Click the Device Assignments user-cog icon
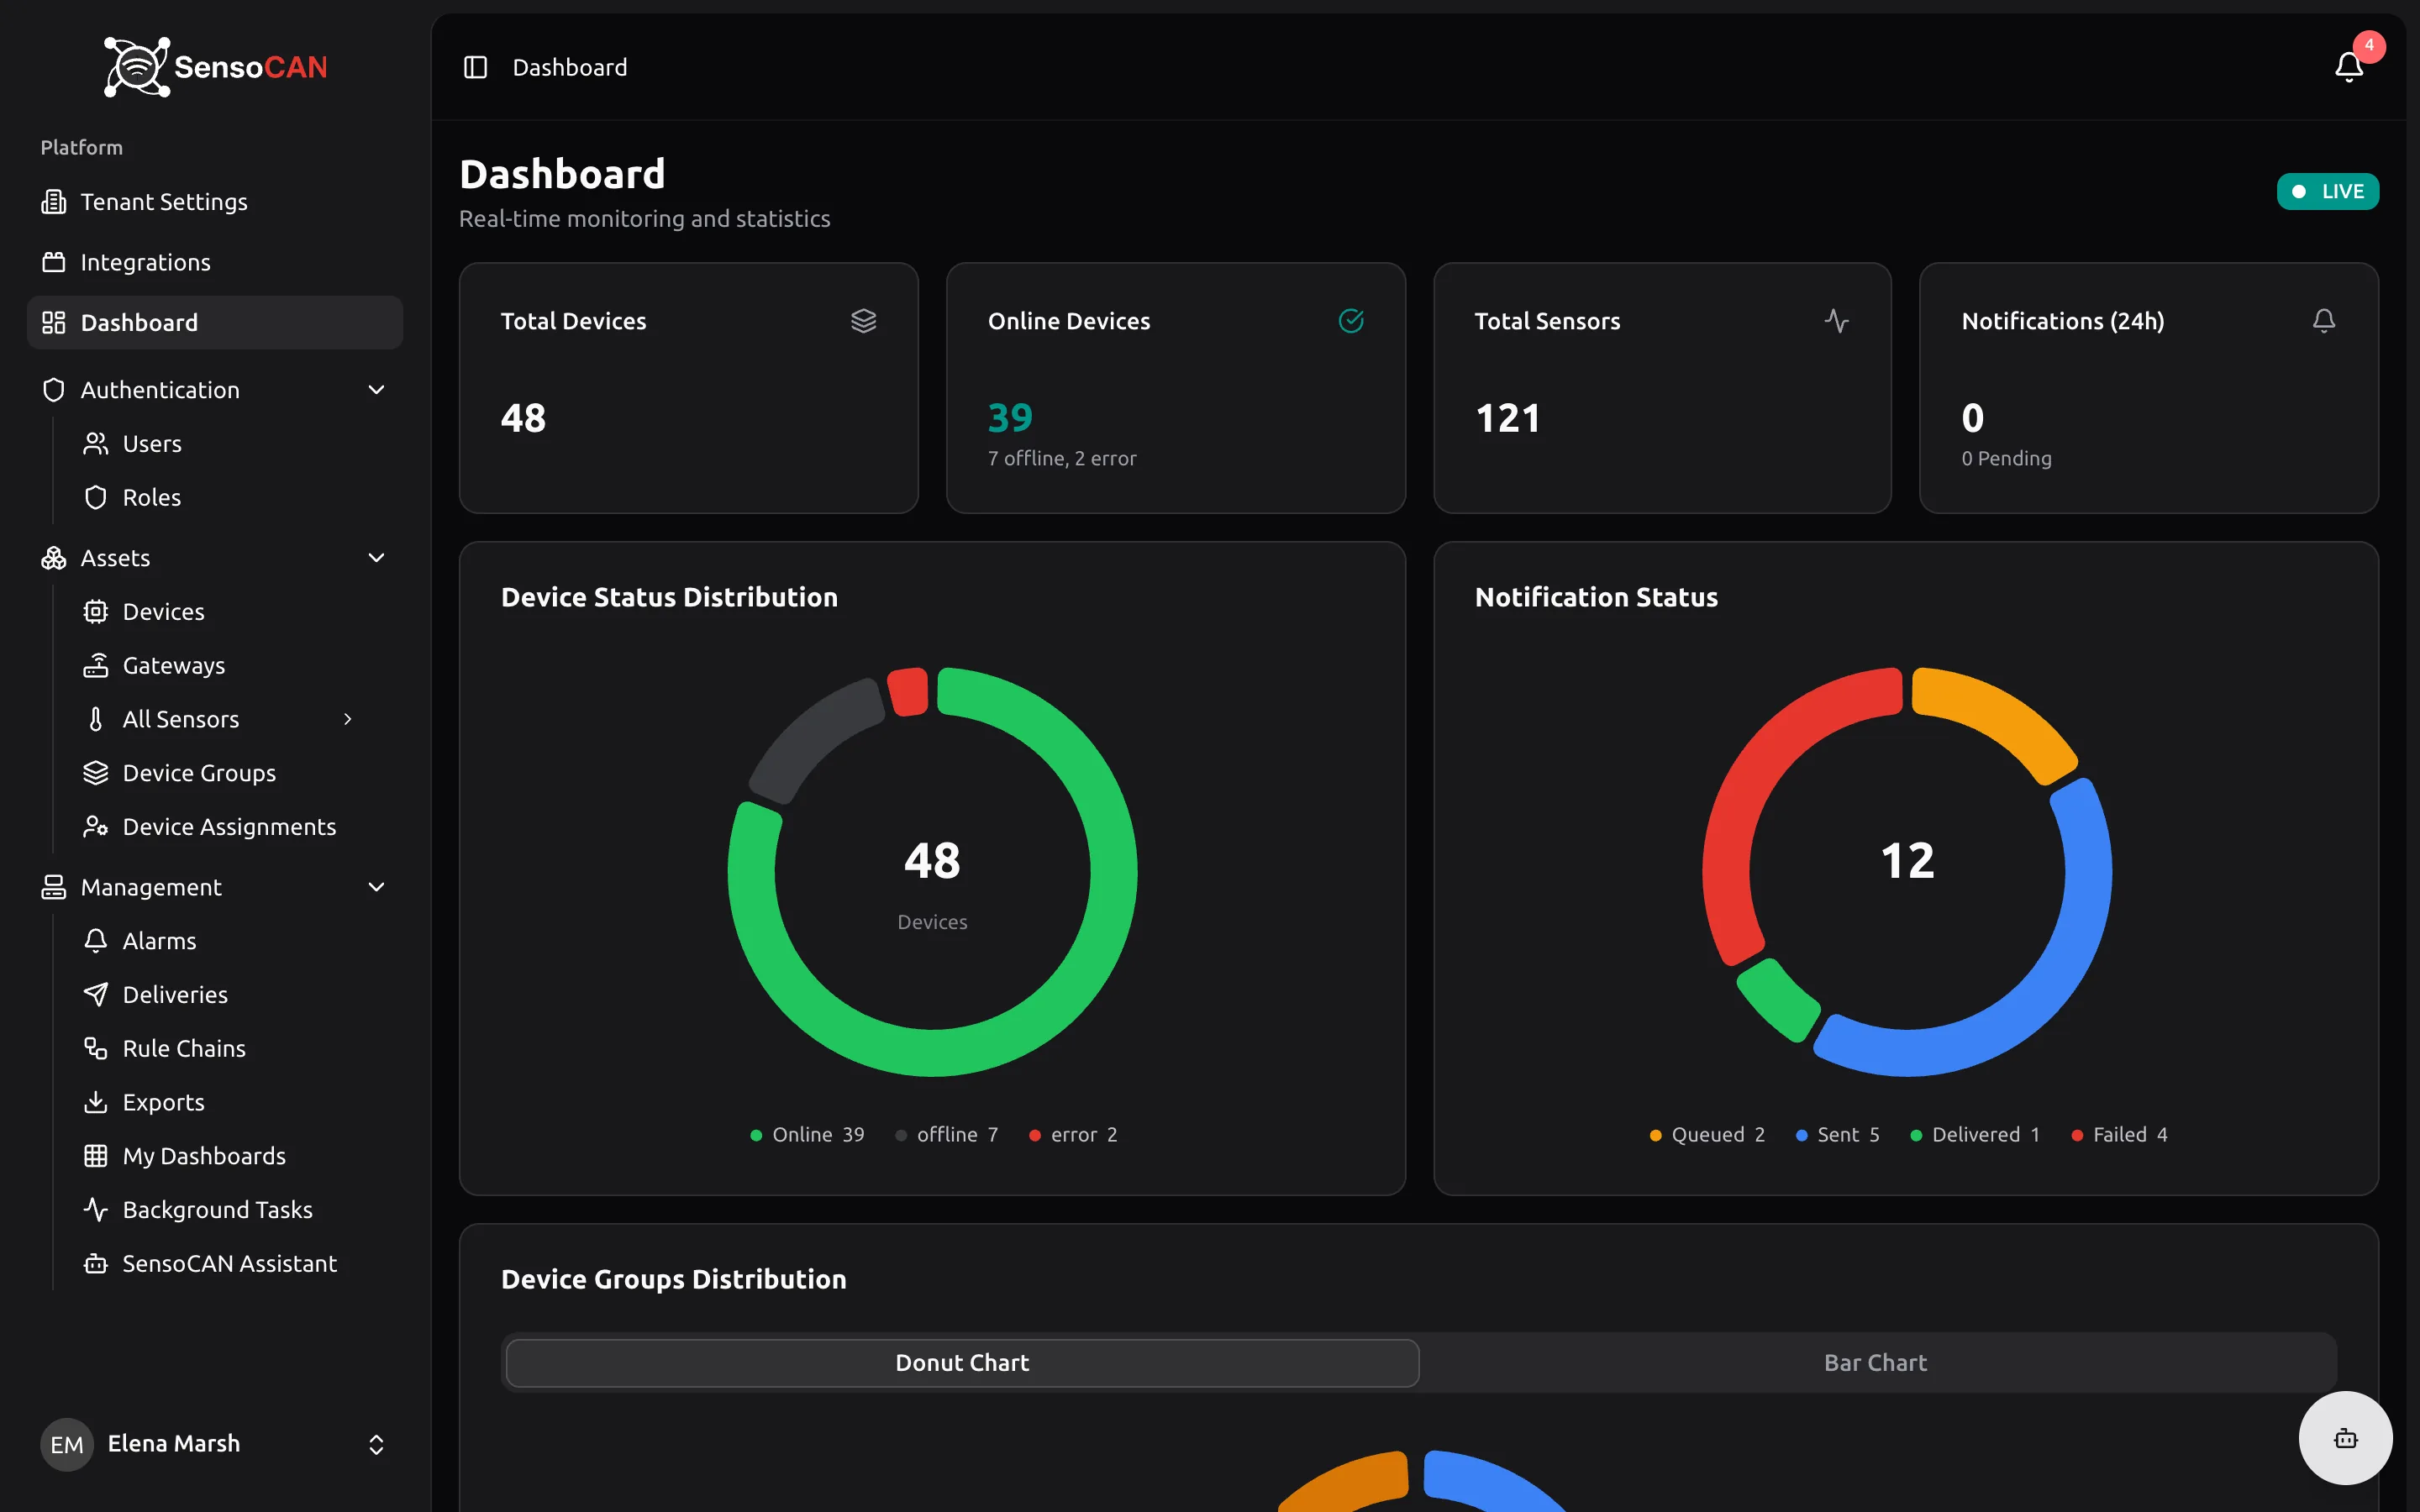 coord(95,827)
